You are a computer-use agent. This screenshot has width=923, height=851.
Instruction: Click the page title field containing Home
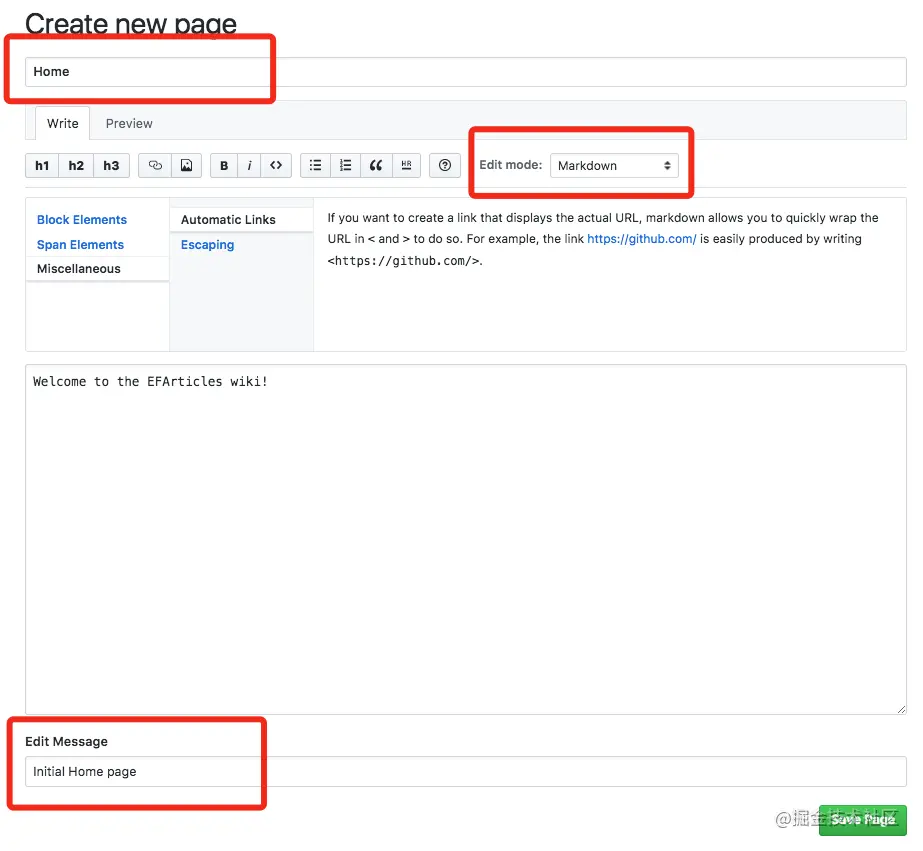[466, 72]
